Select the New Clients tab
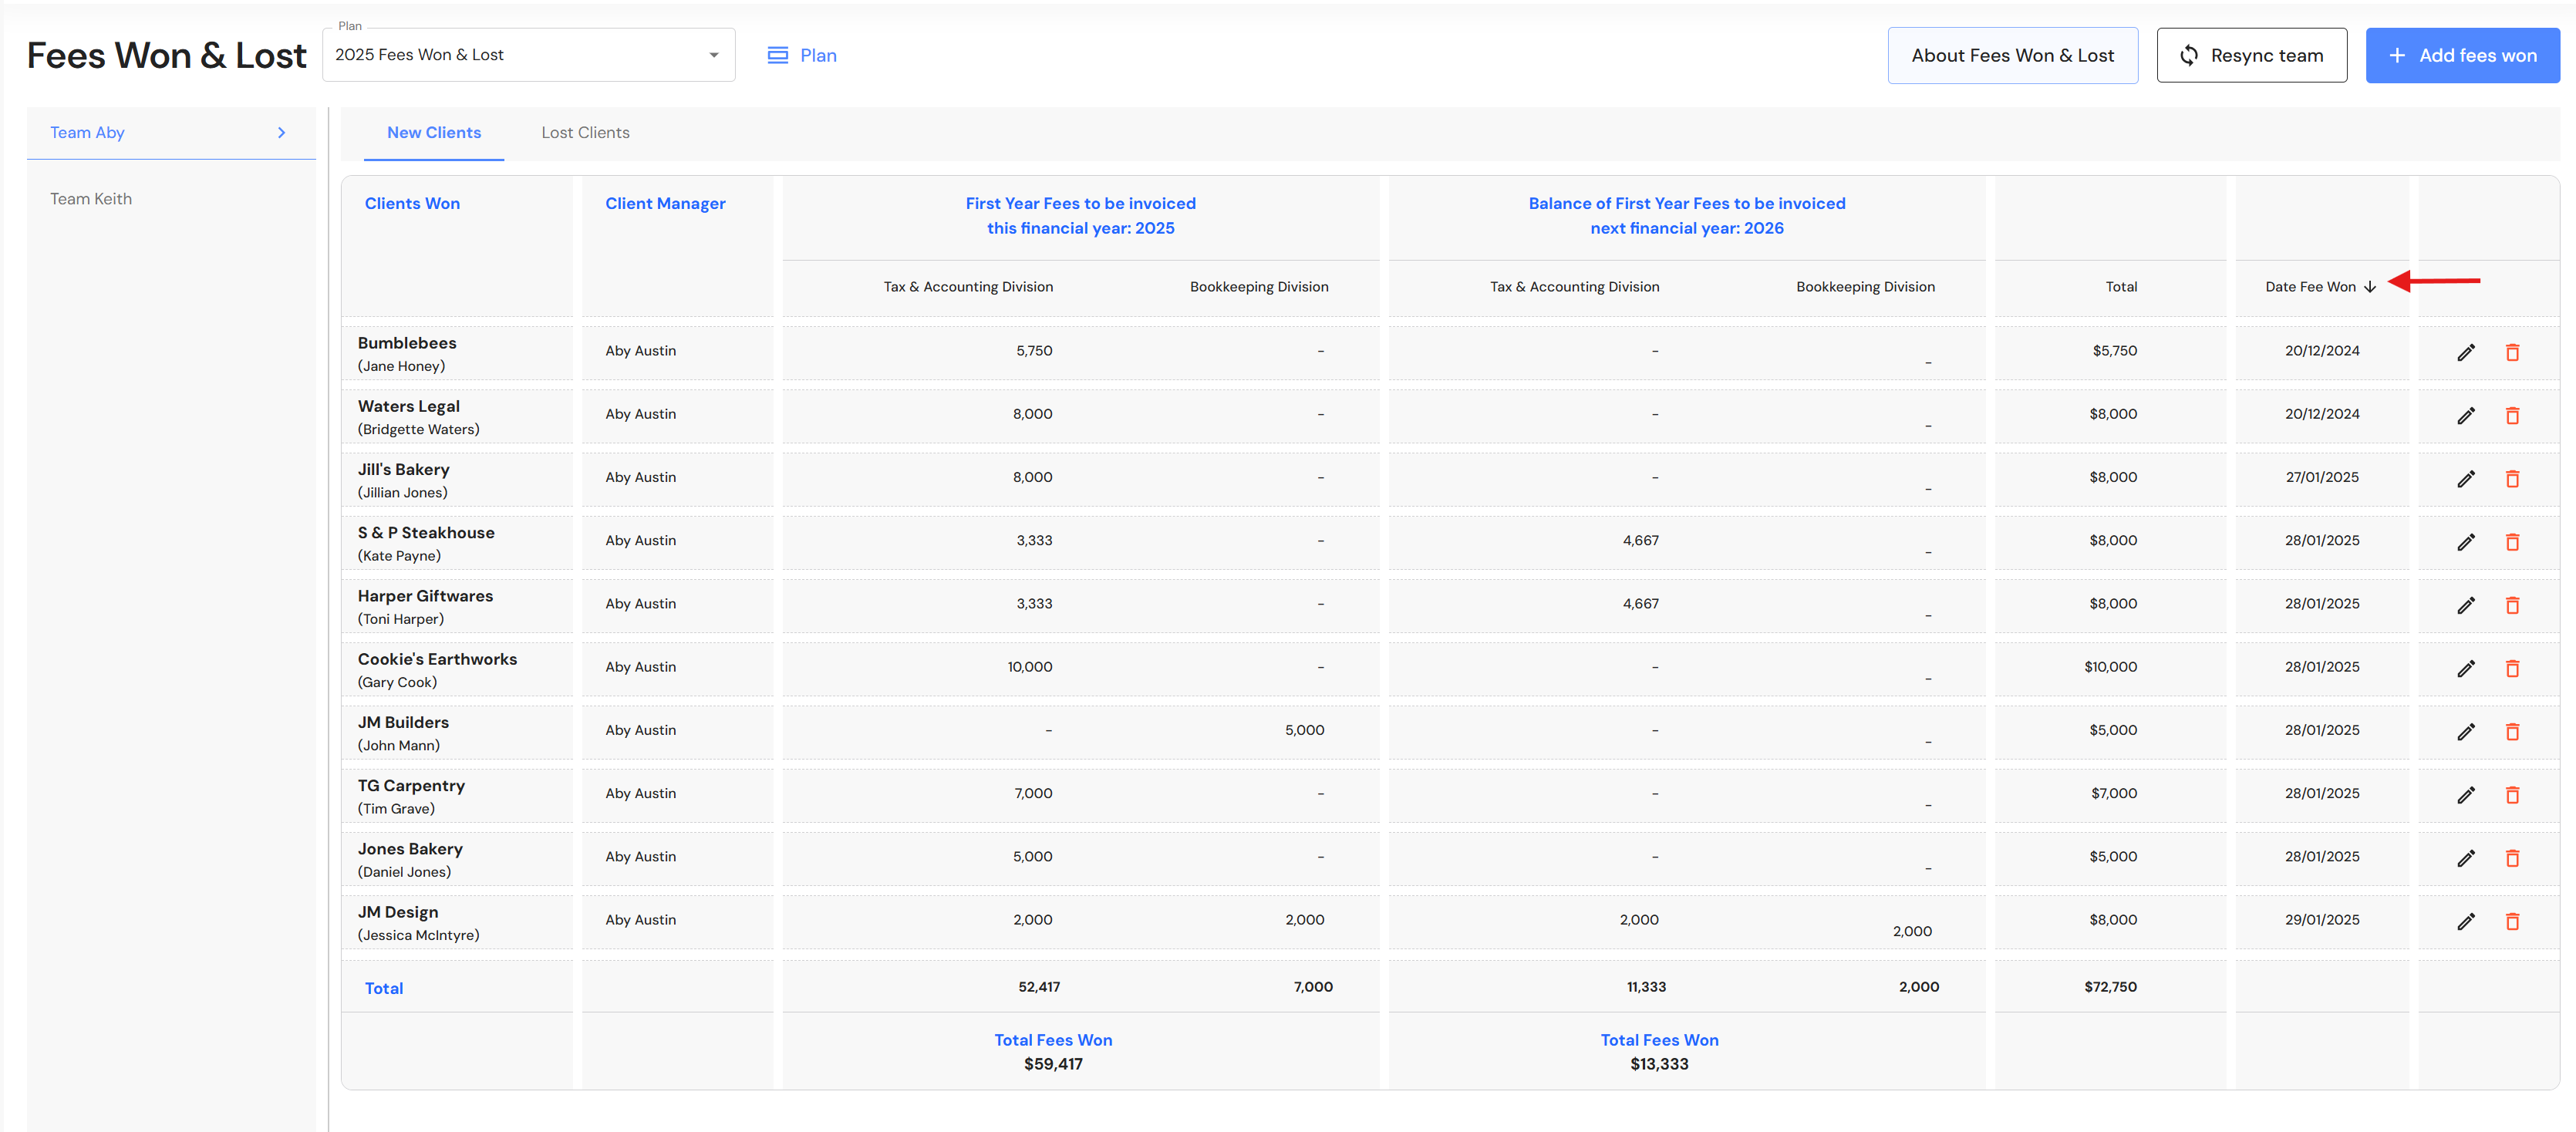The width and height of the screenshot is (2576, 1132). pyautogui.click(x=433, y=132)
